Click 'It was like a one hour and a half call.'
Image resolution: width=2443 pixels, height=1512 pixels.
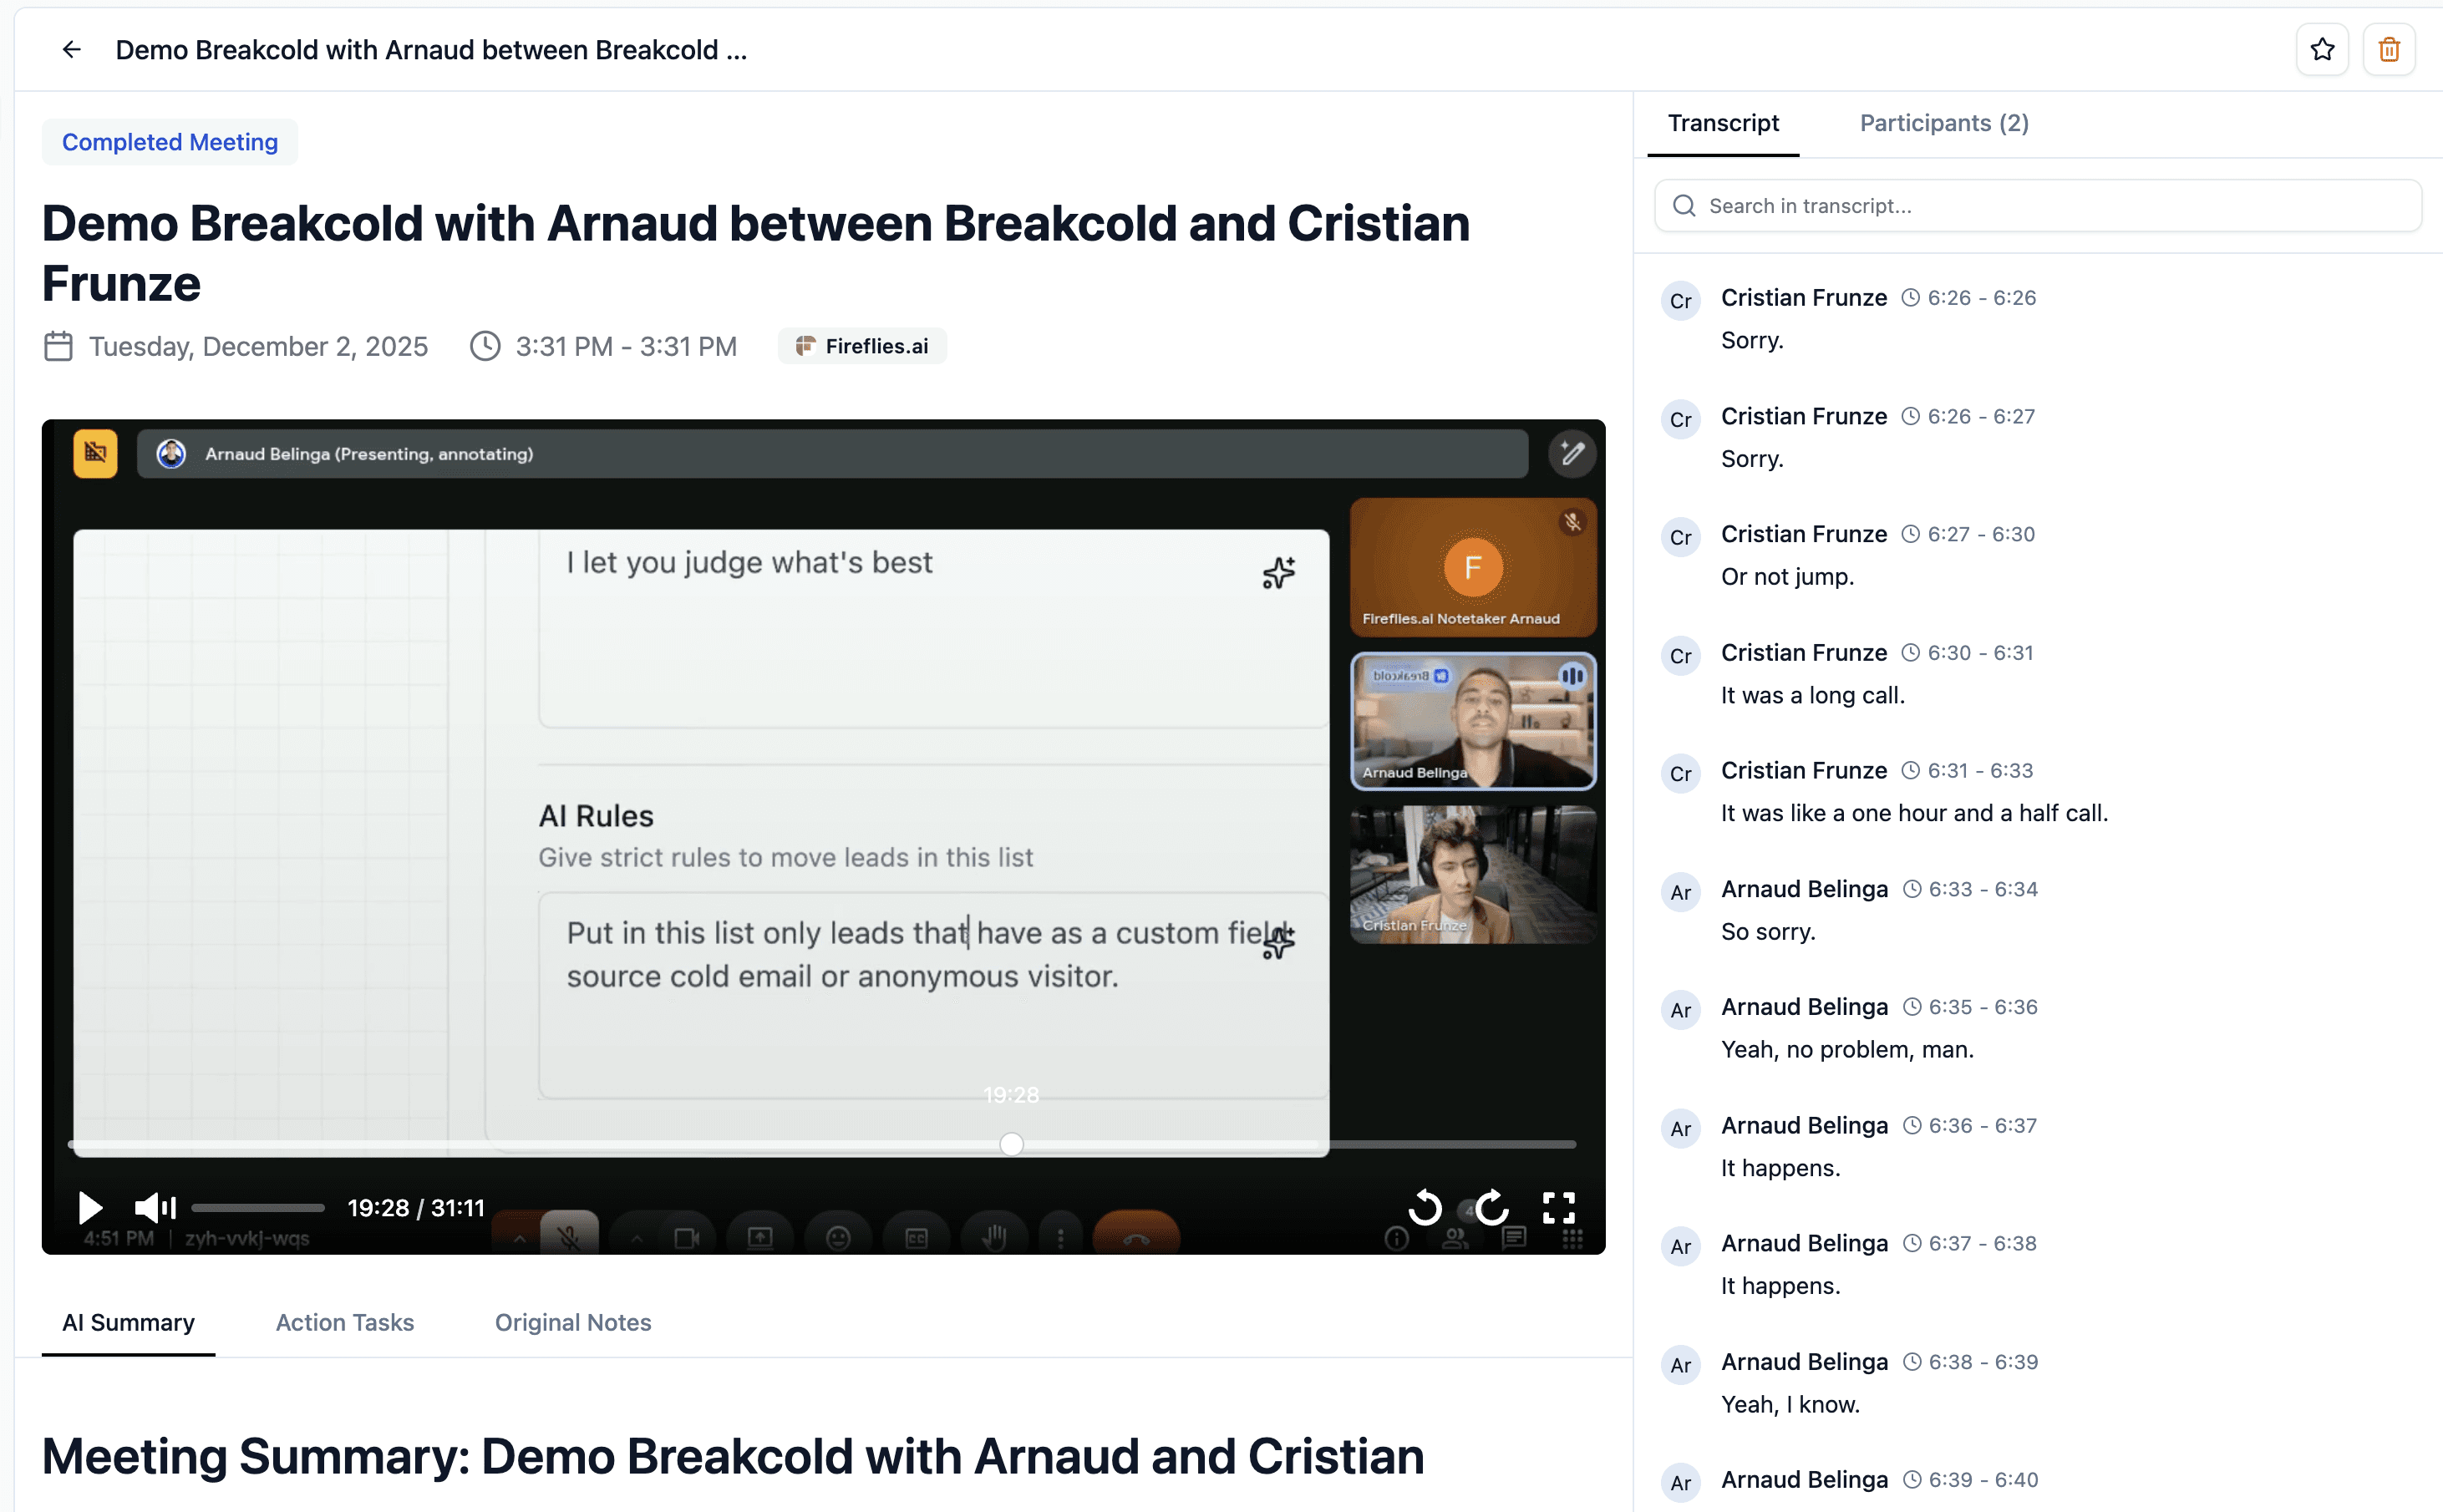point(1913,813)
